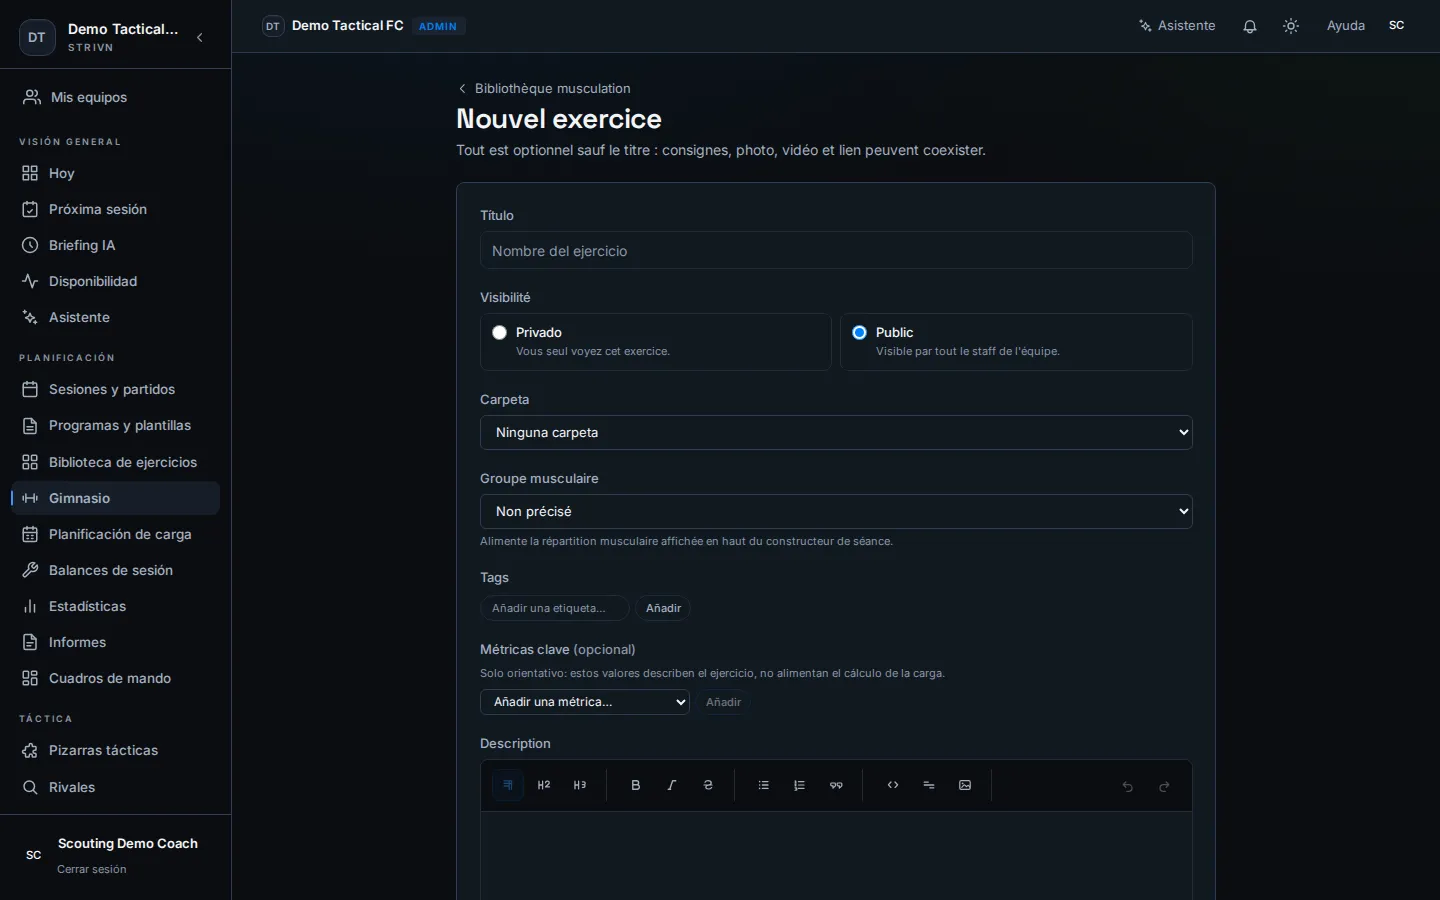Click inside the Description text area

[836, 855]
